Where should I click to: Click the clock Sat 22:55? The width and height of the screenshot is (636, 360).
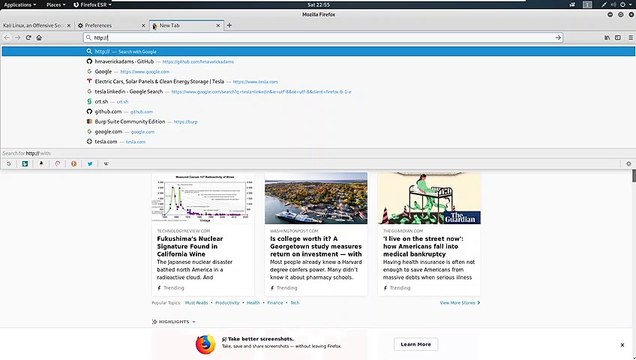click(318, 5)
